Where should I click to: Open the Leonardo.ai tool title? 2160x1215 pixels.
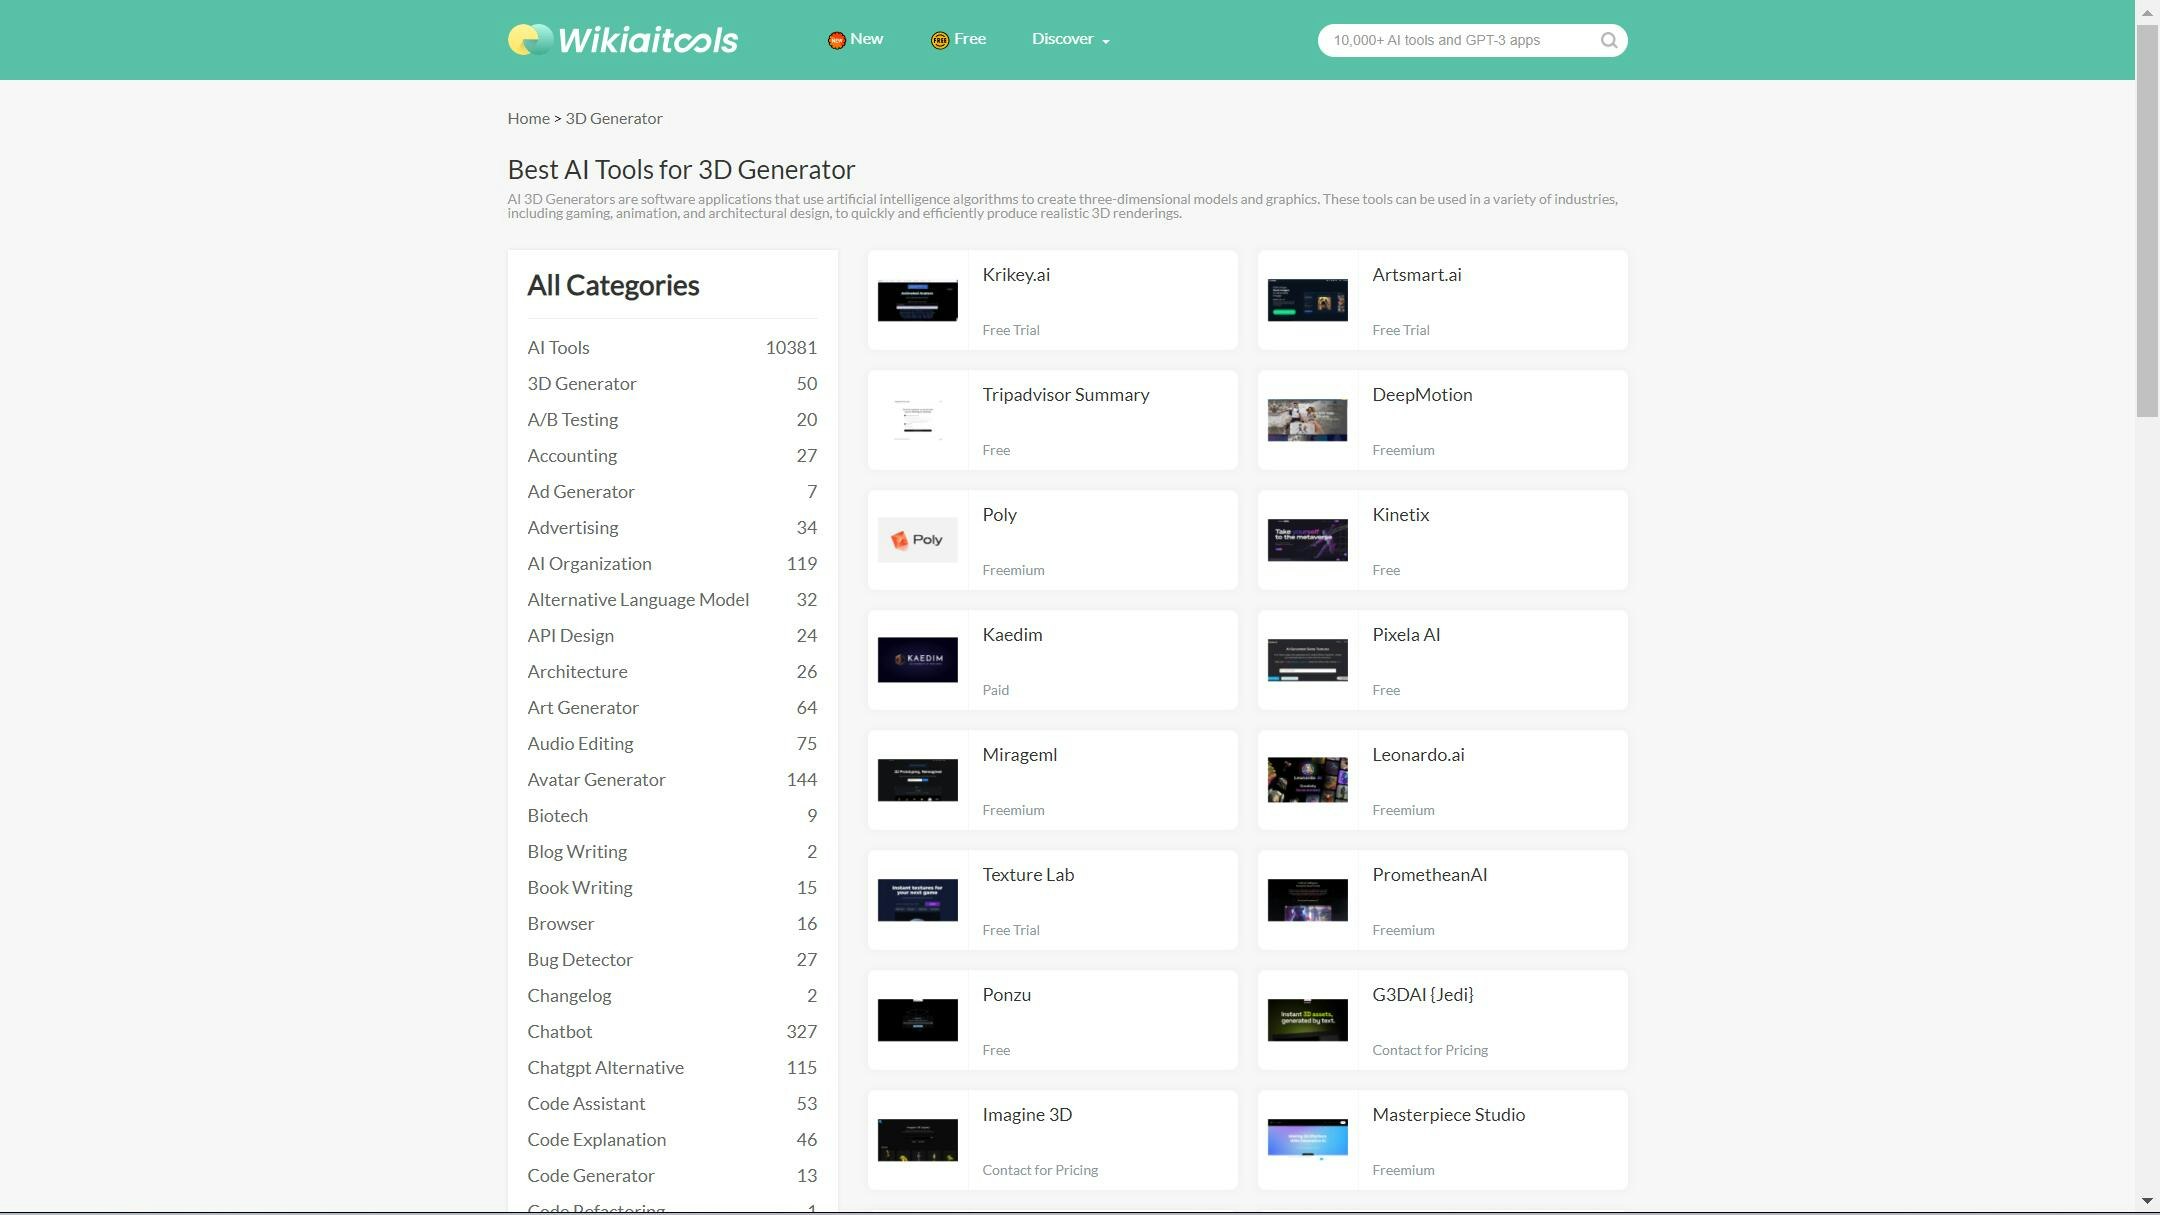click(x=1418, y=755)
